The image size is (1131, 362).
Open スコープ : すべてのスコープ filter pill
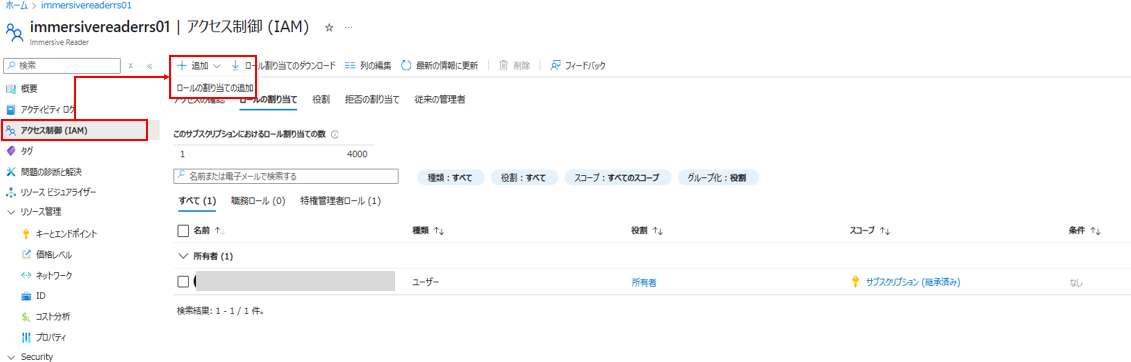[618, 177]
